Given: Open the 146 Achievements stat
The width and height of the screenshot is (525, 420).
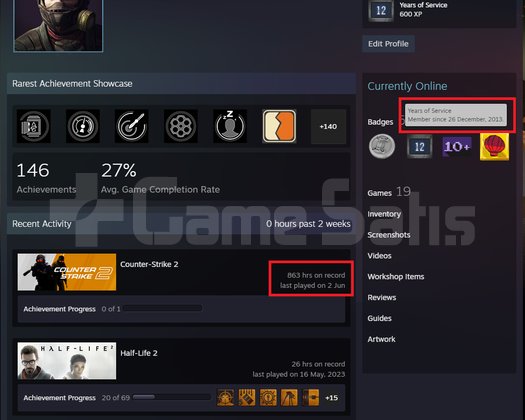Looking at the screenshot, I should pos(47,178).
